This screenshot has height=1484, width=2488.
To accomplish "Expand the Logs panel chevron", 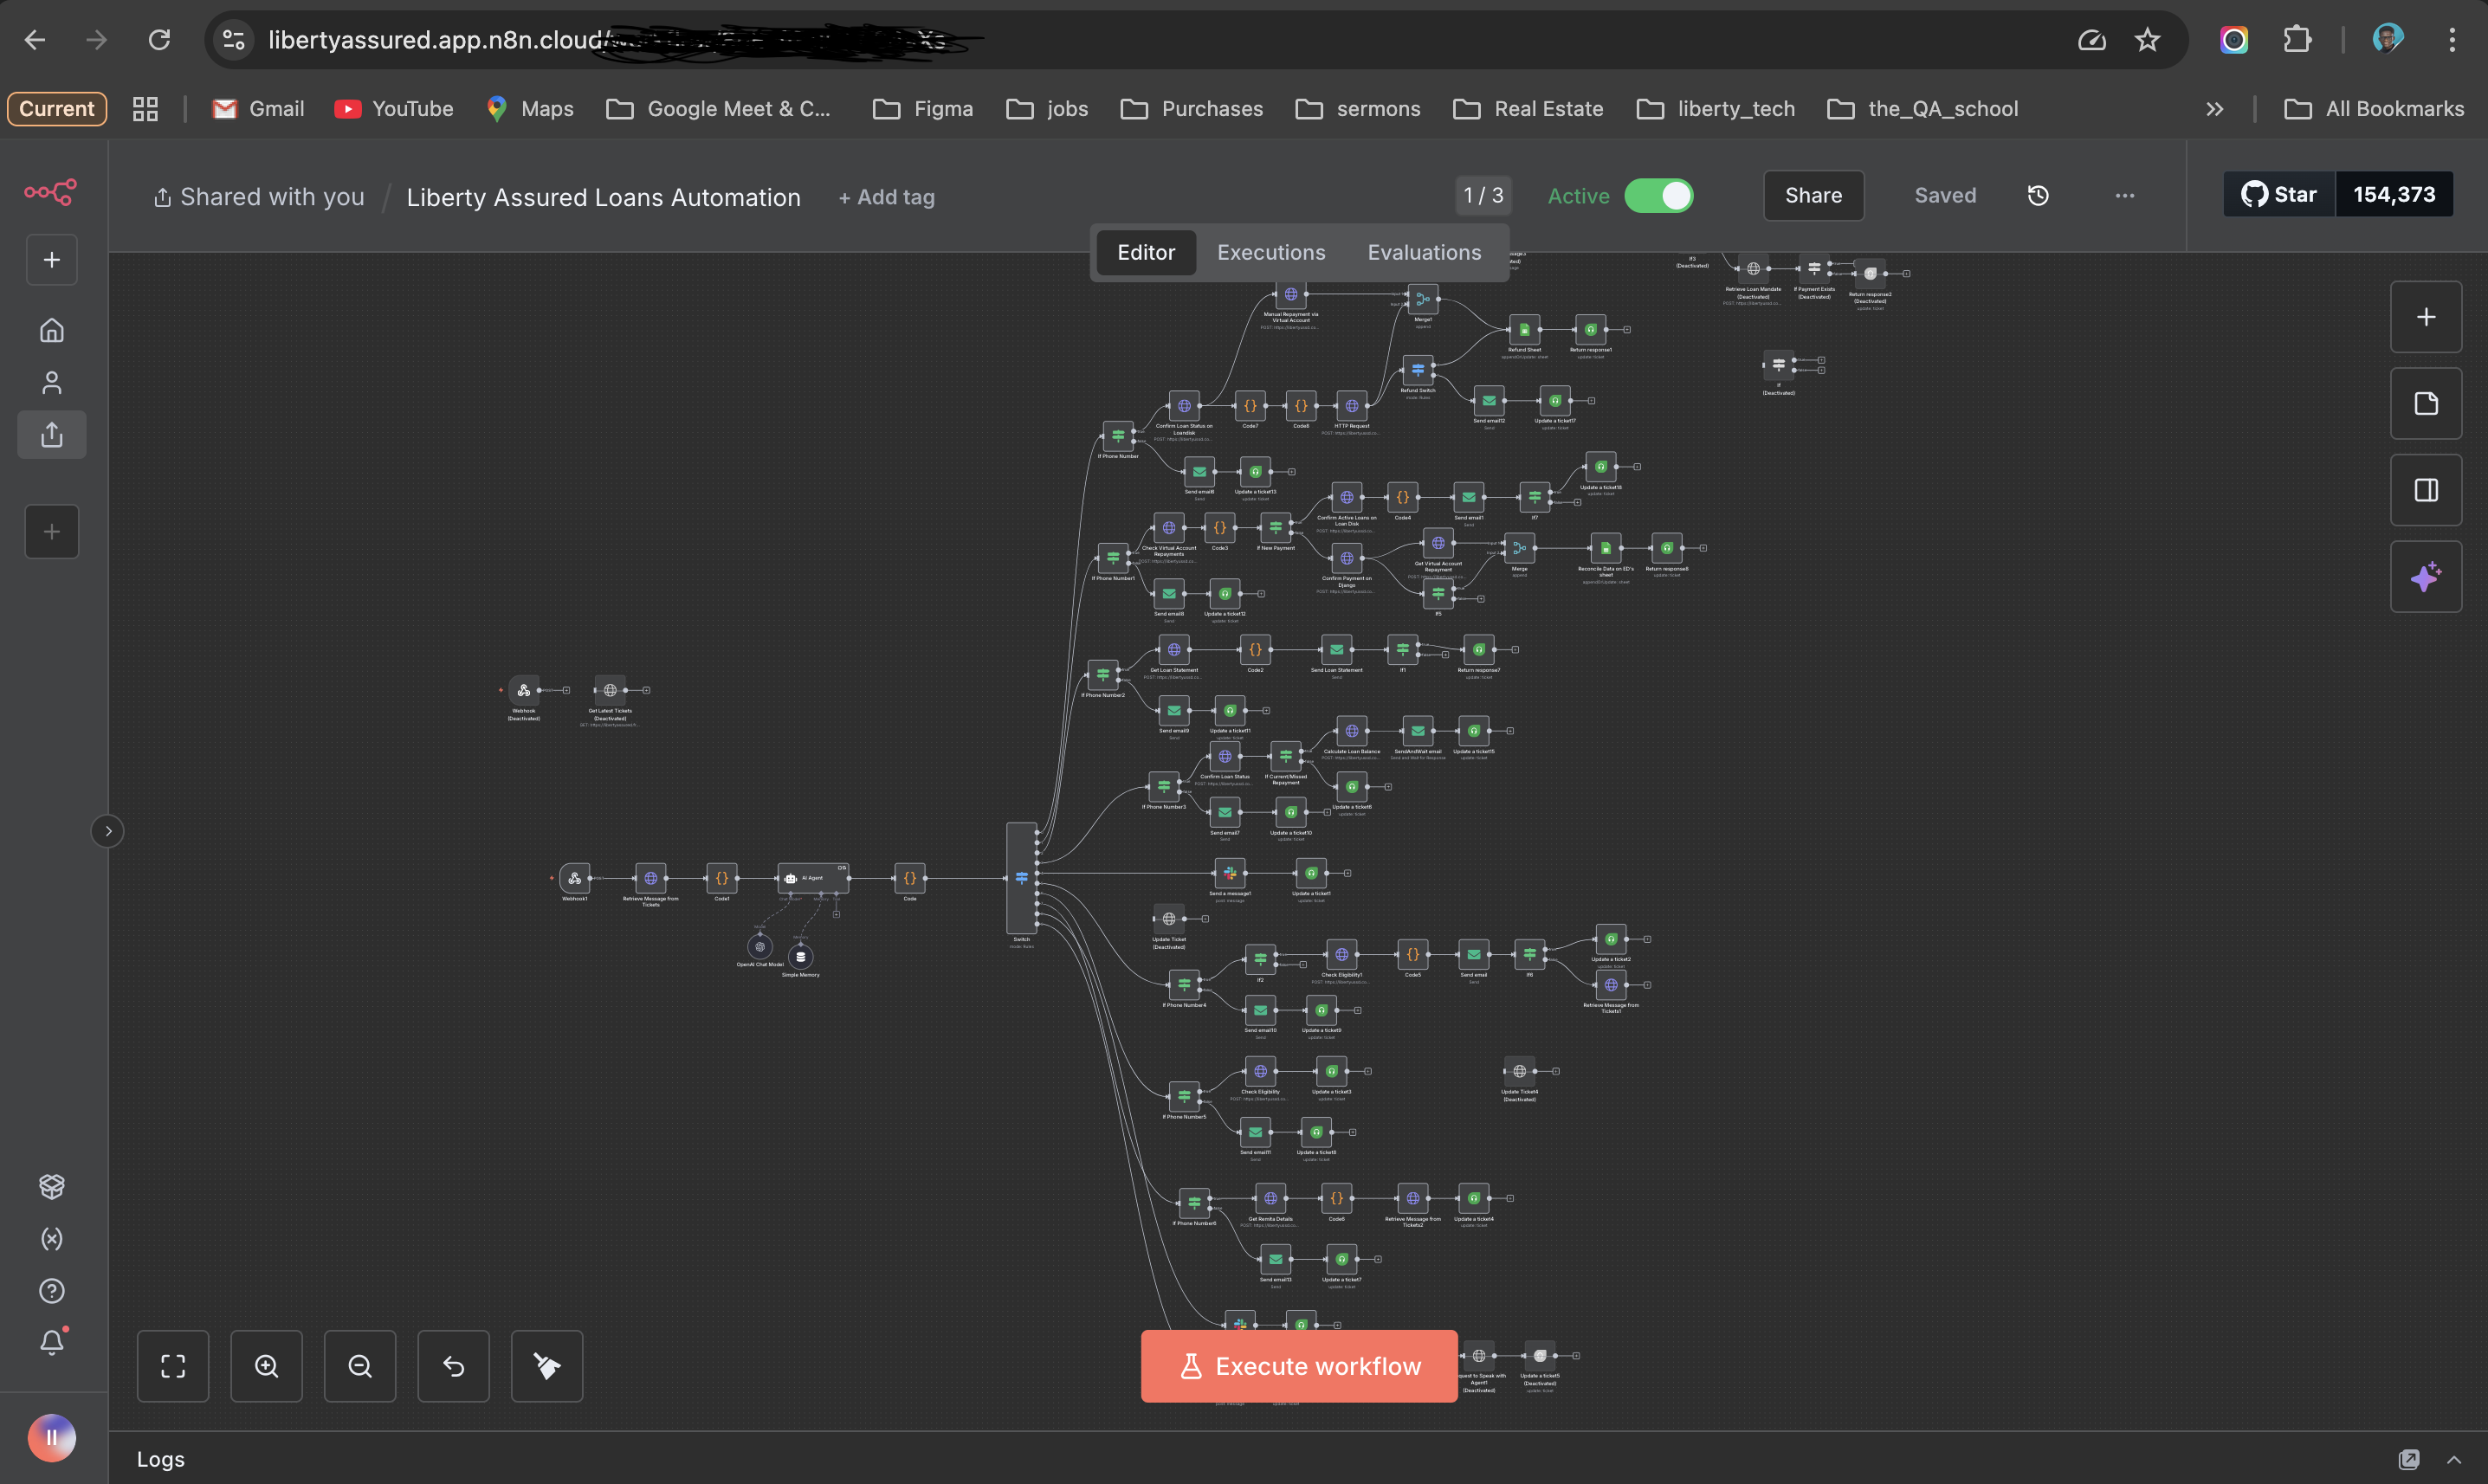I will [2453, 1460].
